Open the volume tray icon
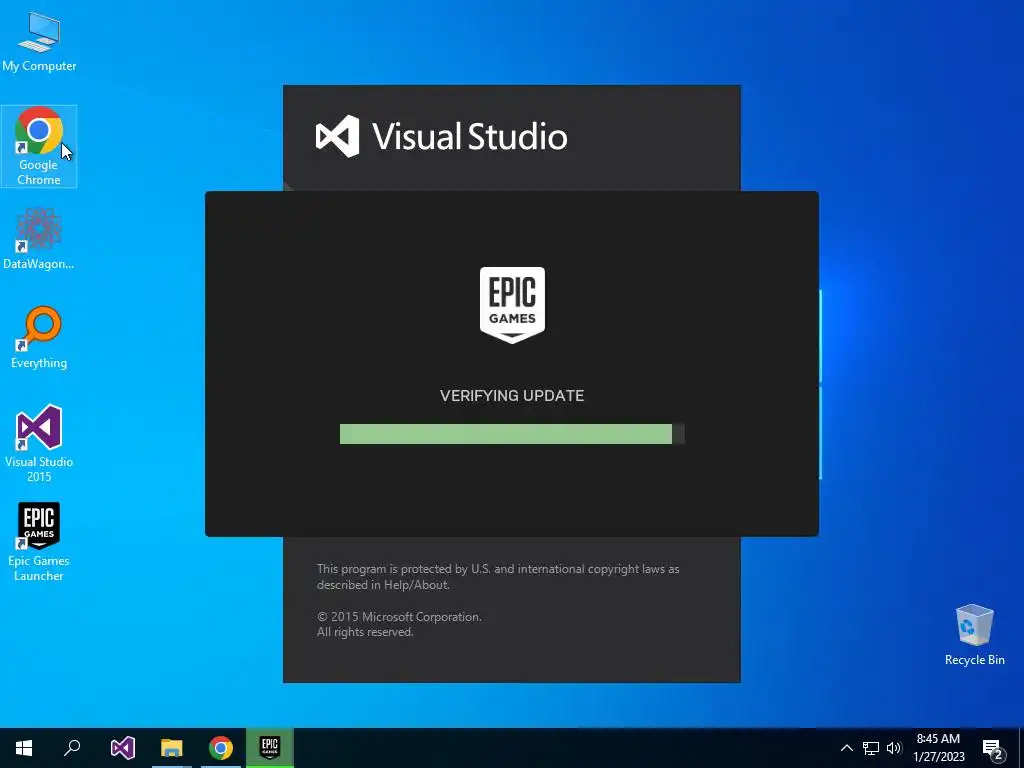 [x=894, y=748]
